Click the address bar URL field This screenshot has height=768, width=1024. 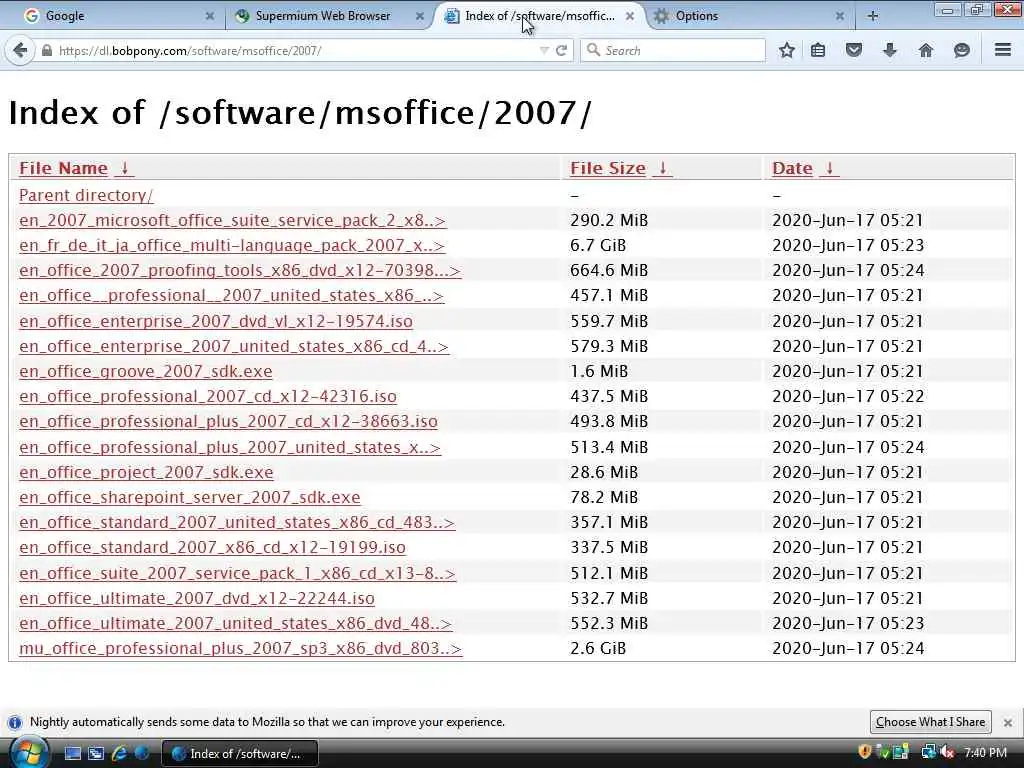[294, 50]
